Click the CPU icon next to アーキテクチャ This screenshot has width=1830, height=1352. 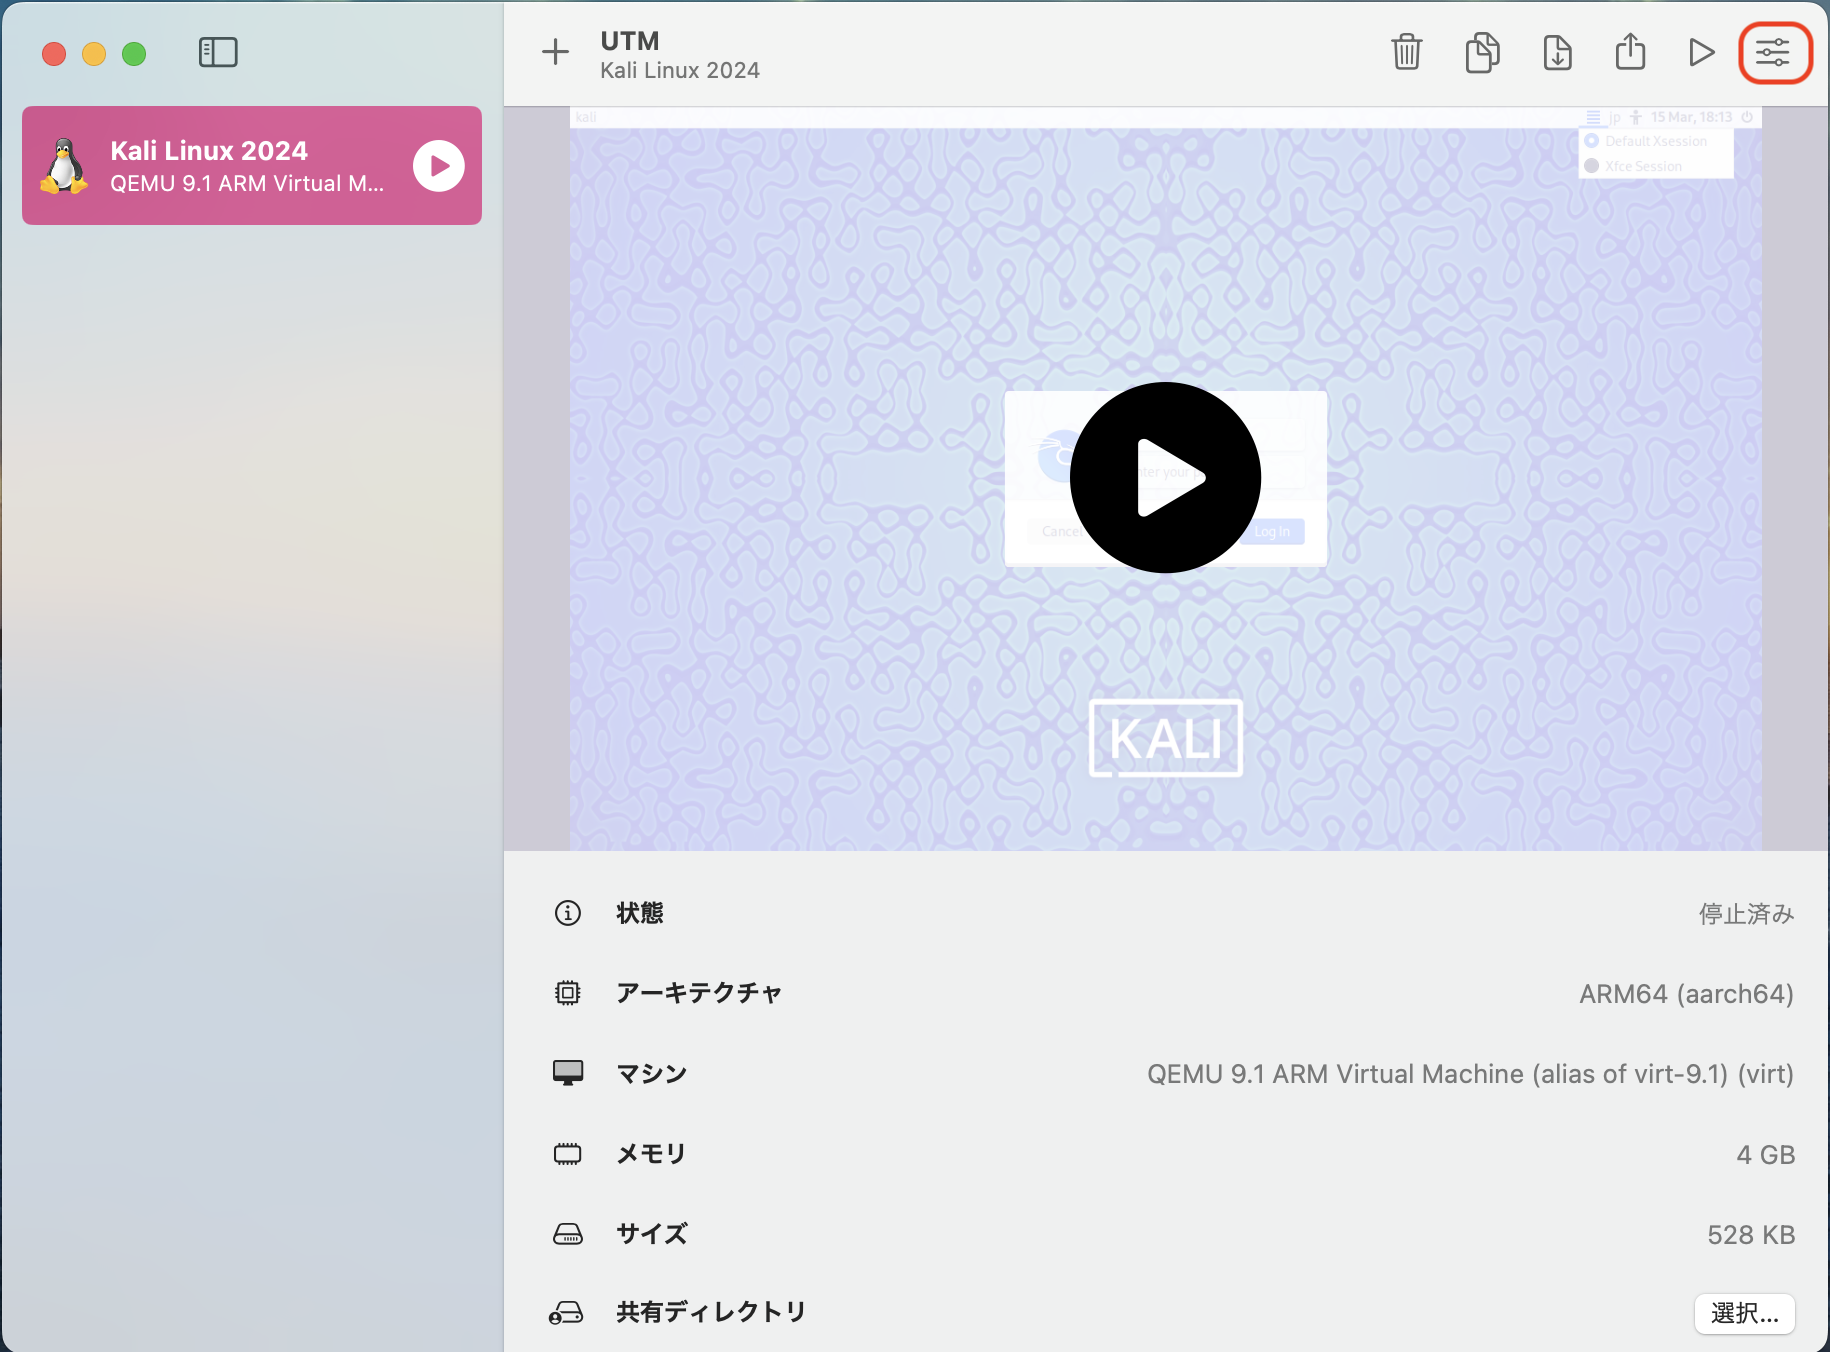(x=567, y=993)
